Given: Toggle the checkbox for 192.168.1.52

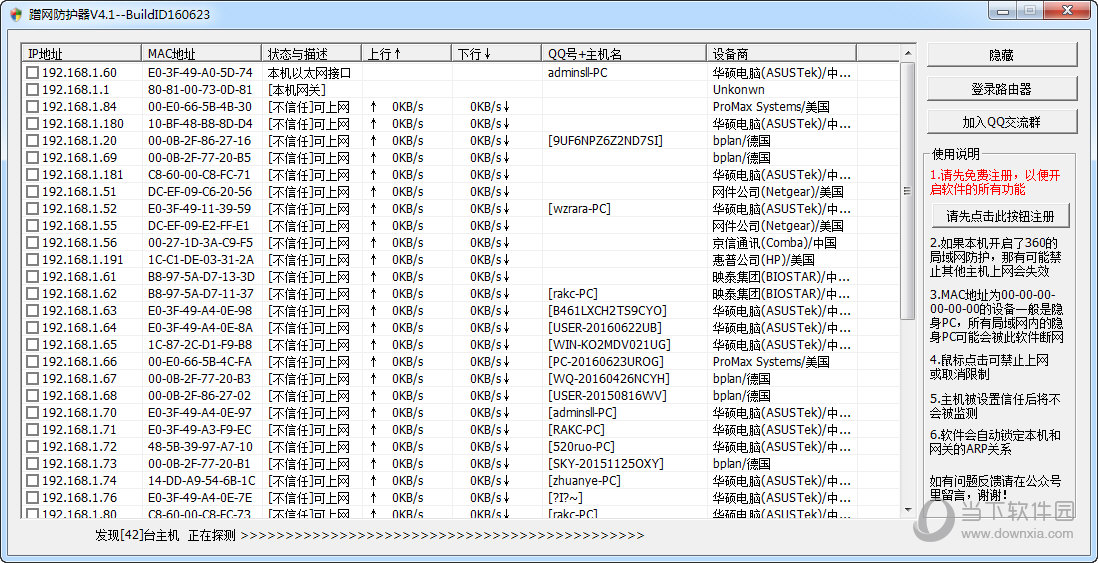Looking at the screenshot, I should 32,209.
